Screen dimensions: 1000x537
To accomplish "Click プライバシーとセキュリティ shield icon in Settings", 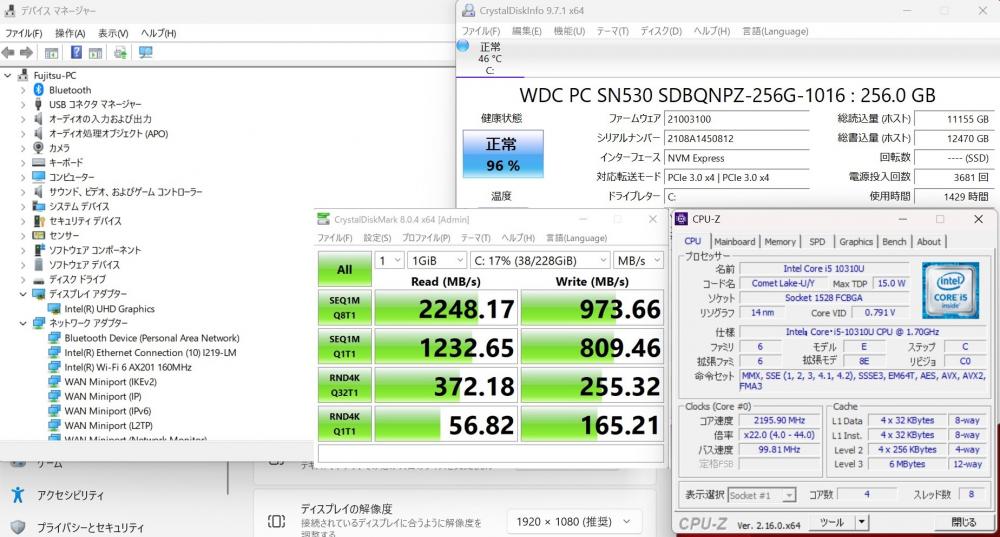I will [x=18, y=527].
